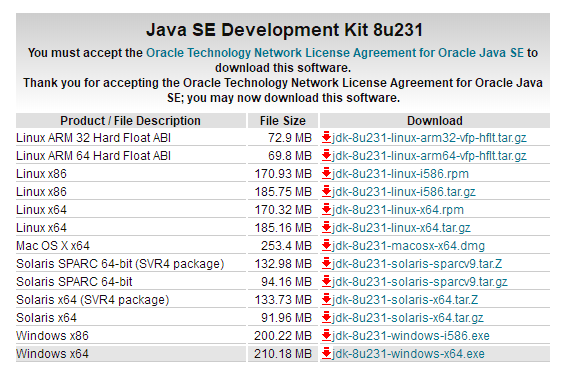Select the Windows x86 description
This screenshot has height=372, width=568.
pyautogui.click(x=53, y=336)
